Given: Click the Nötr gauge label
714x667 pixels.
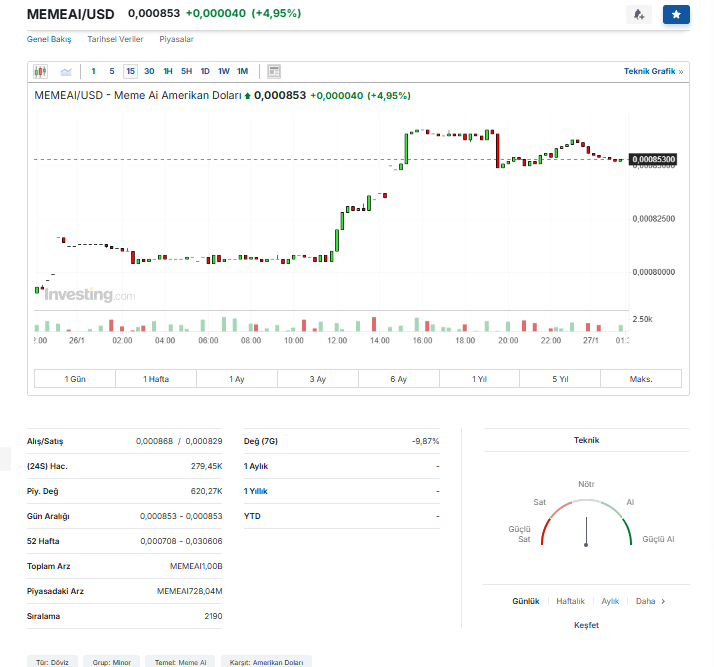Looking at the screenshot, I should pyautogui.click(x=586, y=484).
